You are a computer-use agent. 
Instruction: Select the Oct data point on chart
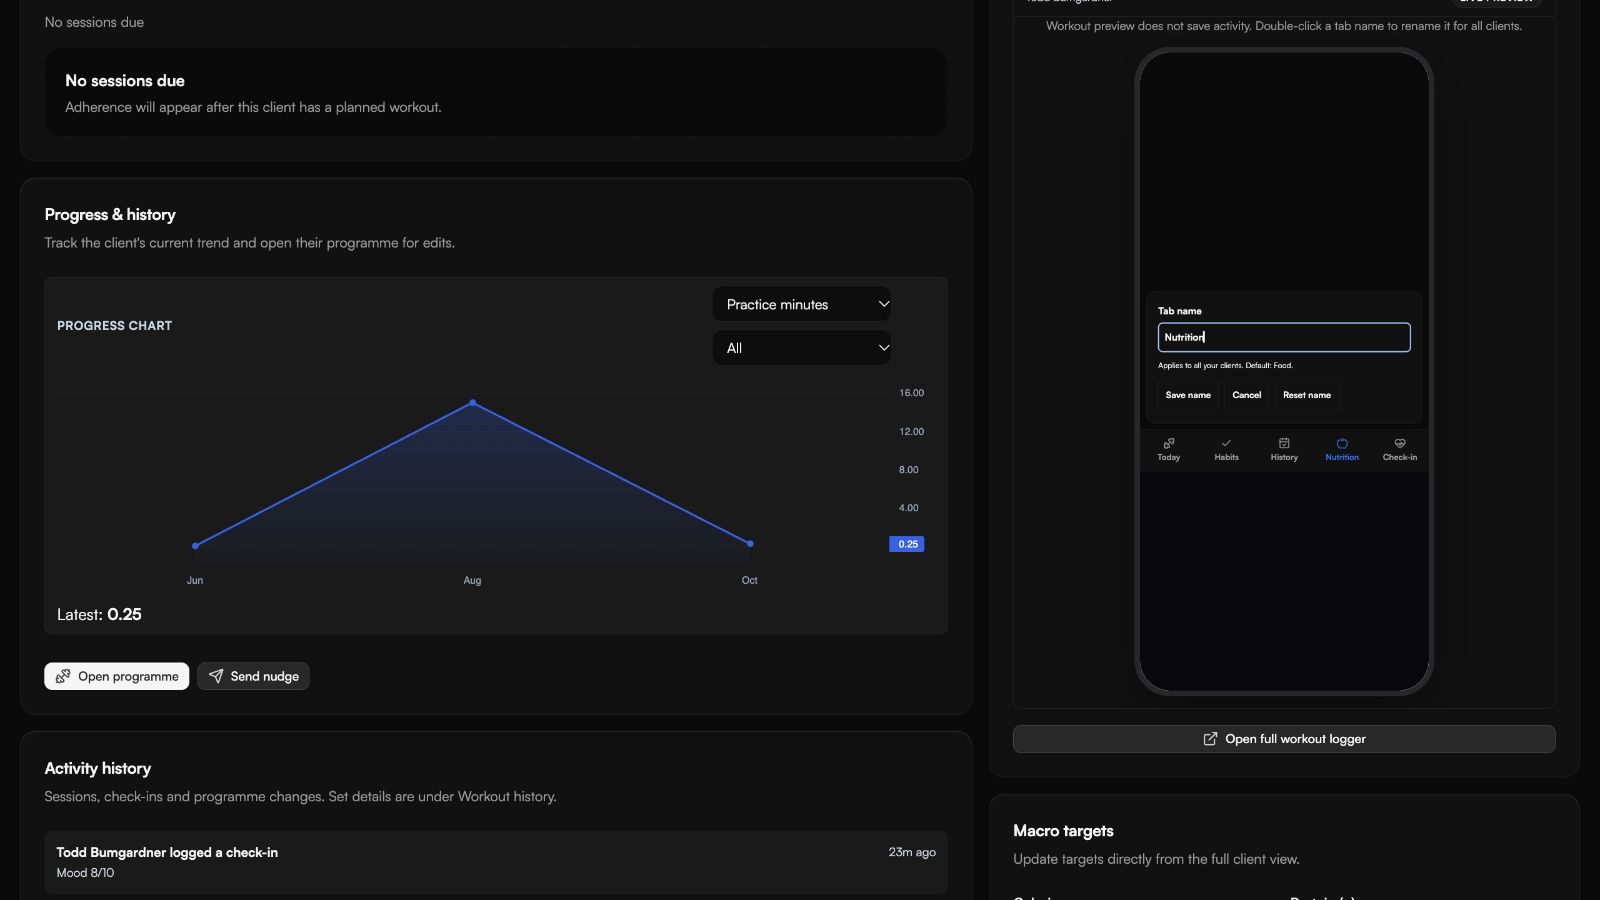coord(750,544)
